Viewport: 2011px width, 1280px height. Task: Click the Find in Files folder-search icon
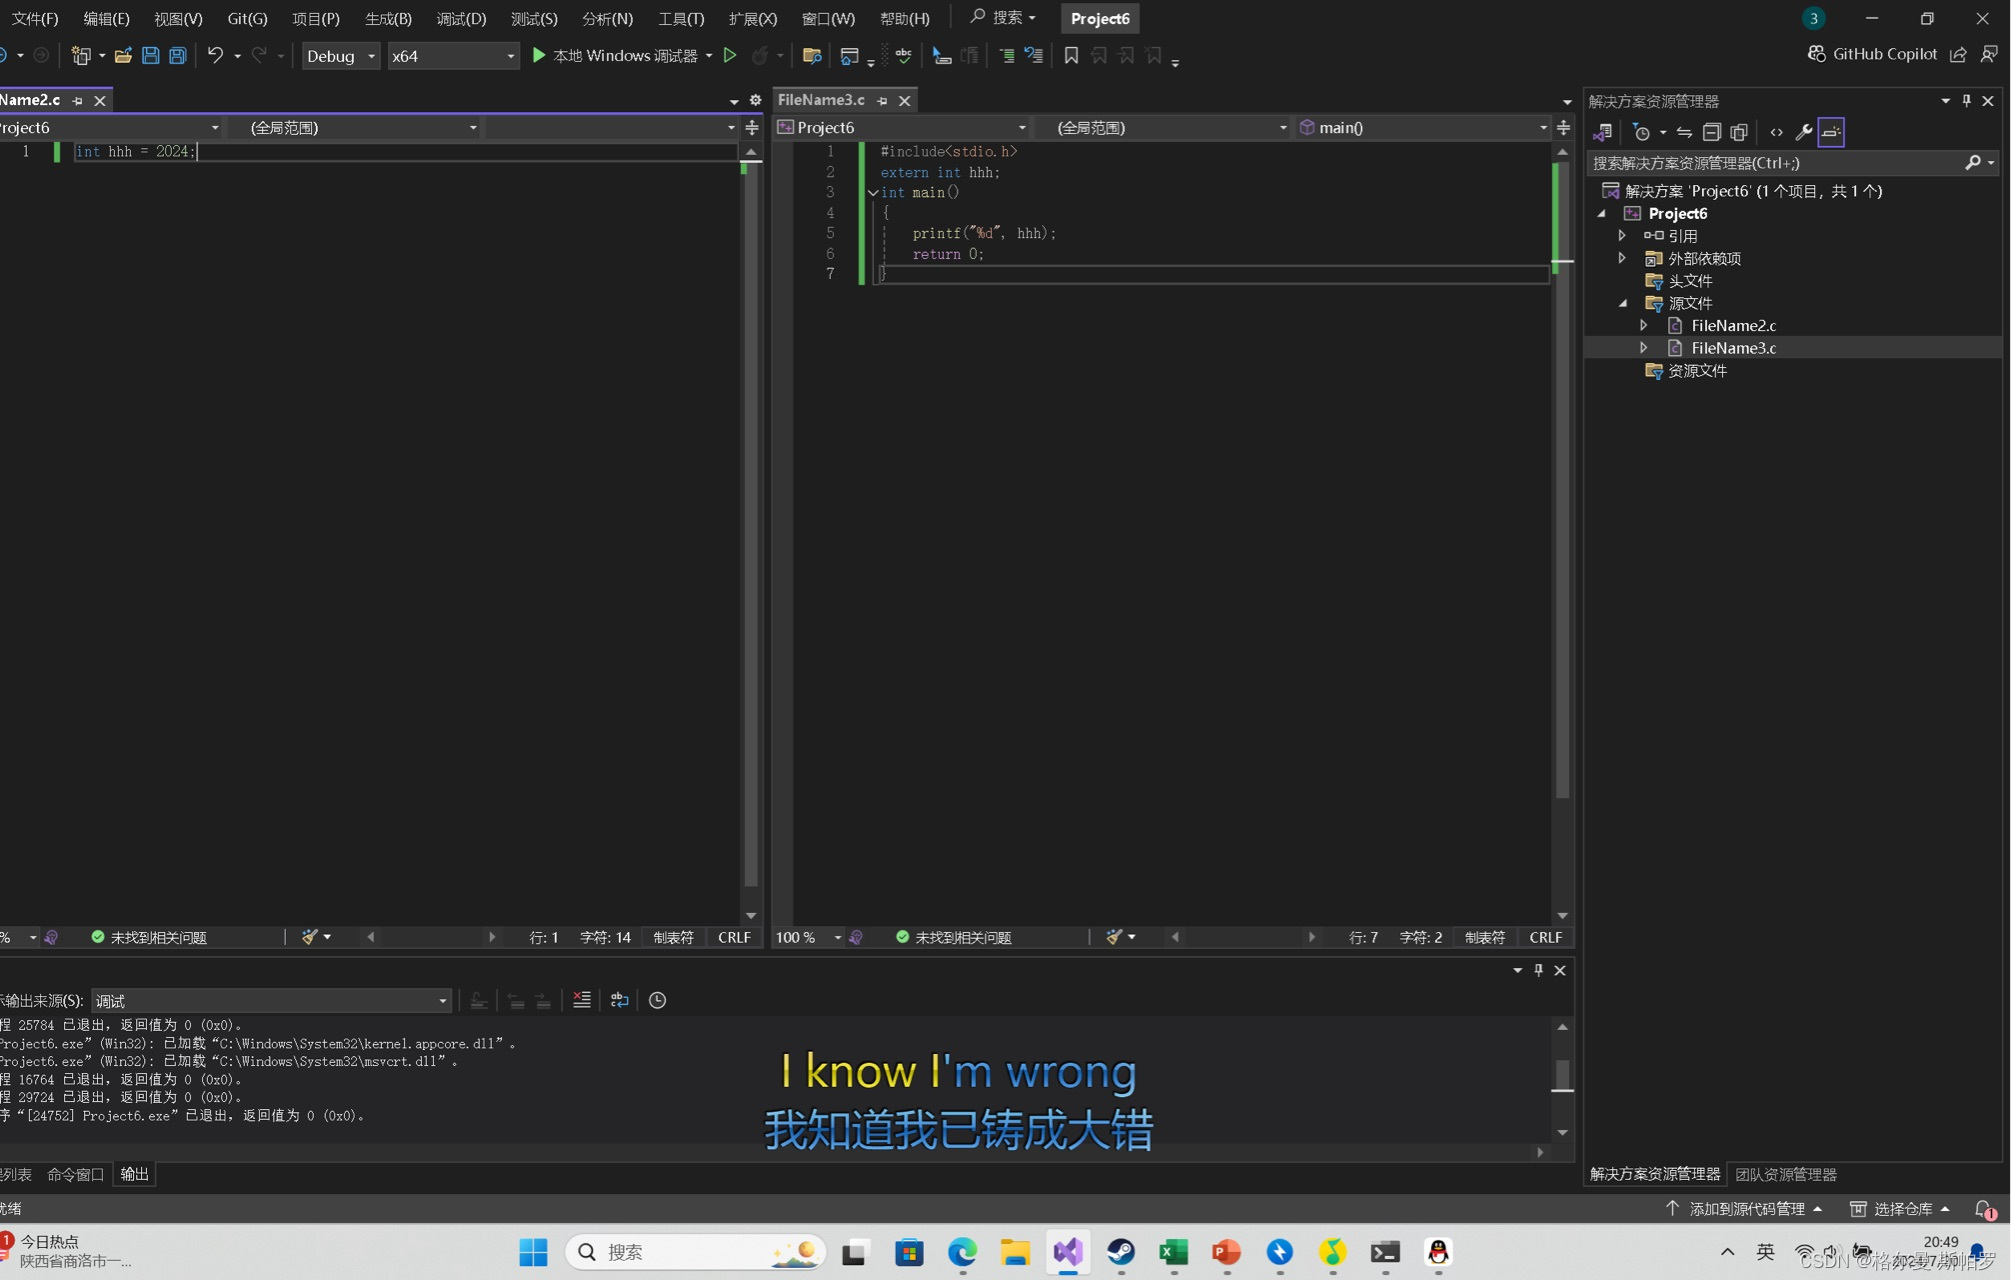pyautogui.click(x=812, y=56)
